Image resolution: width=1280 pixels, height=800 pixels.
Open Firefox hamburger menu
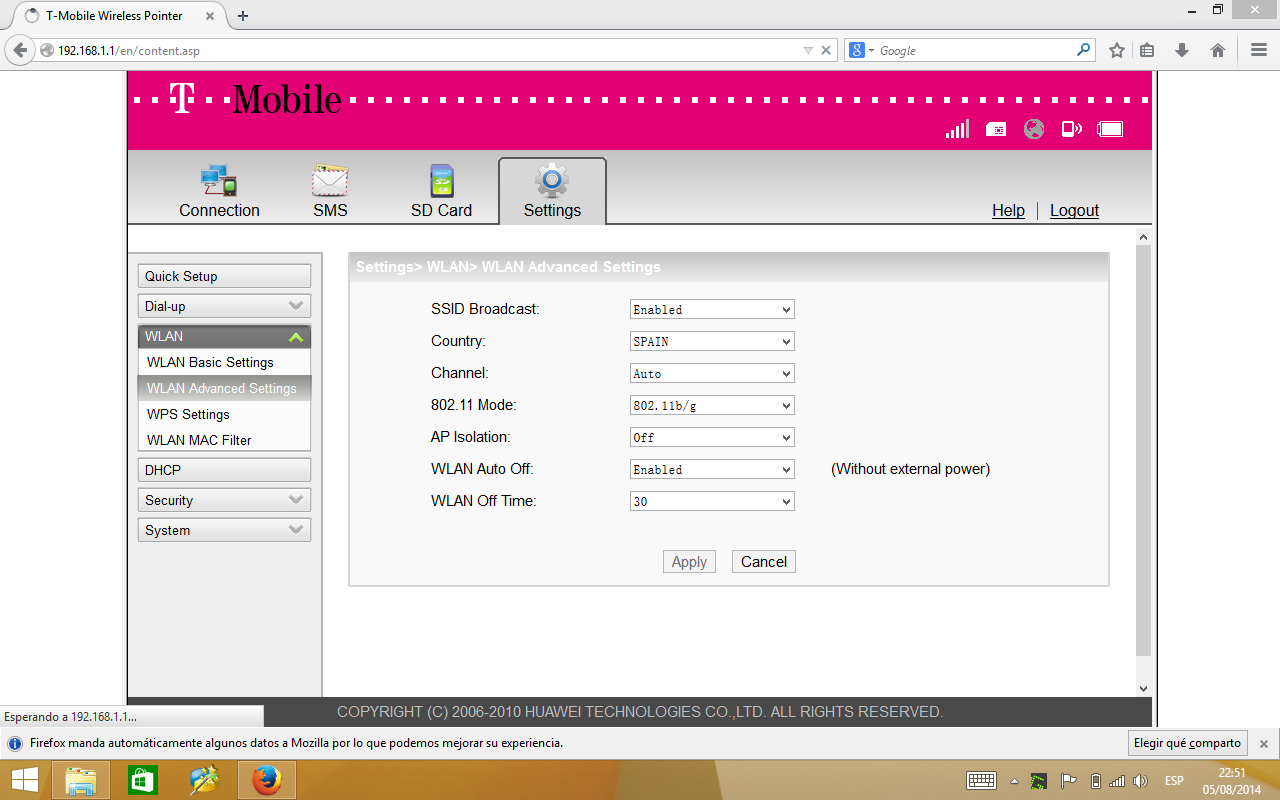point(1259,50)
